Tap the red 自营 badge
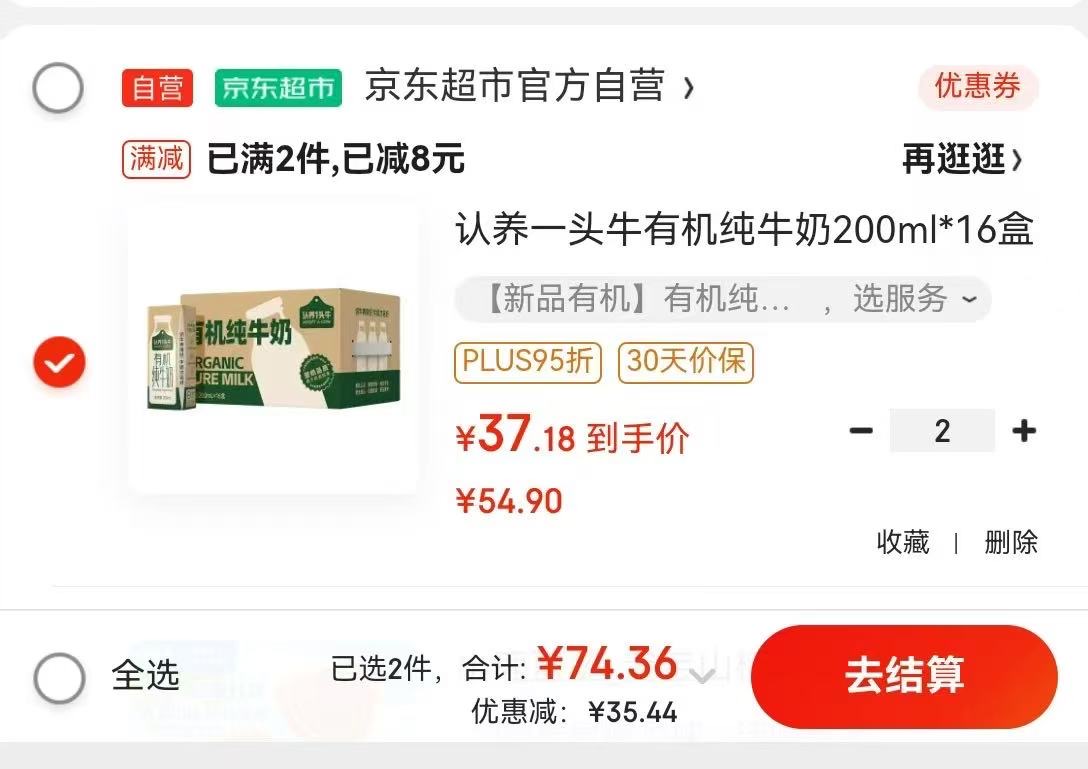 coord(157,88)
